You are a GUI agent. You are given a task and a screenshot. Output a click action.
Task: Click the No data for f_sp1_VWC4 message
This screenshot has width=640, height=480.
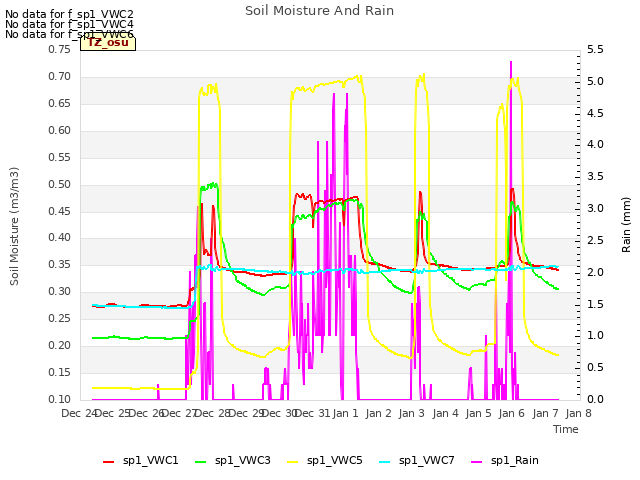[x=69, y=24]
